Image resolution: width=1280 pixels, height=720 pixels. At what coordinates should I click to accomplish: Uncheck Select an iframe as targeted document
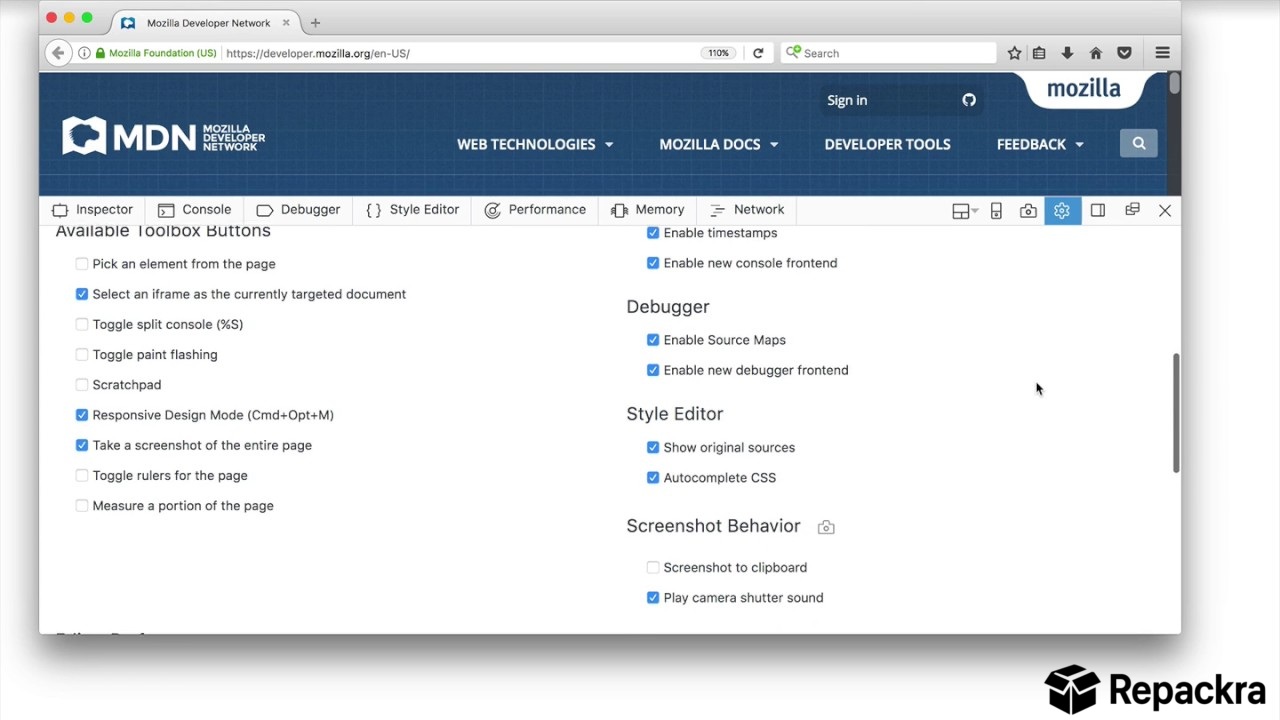(82, 294)
